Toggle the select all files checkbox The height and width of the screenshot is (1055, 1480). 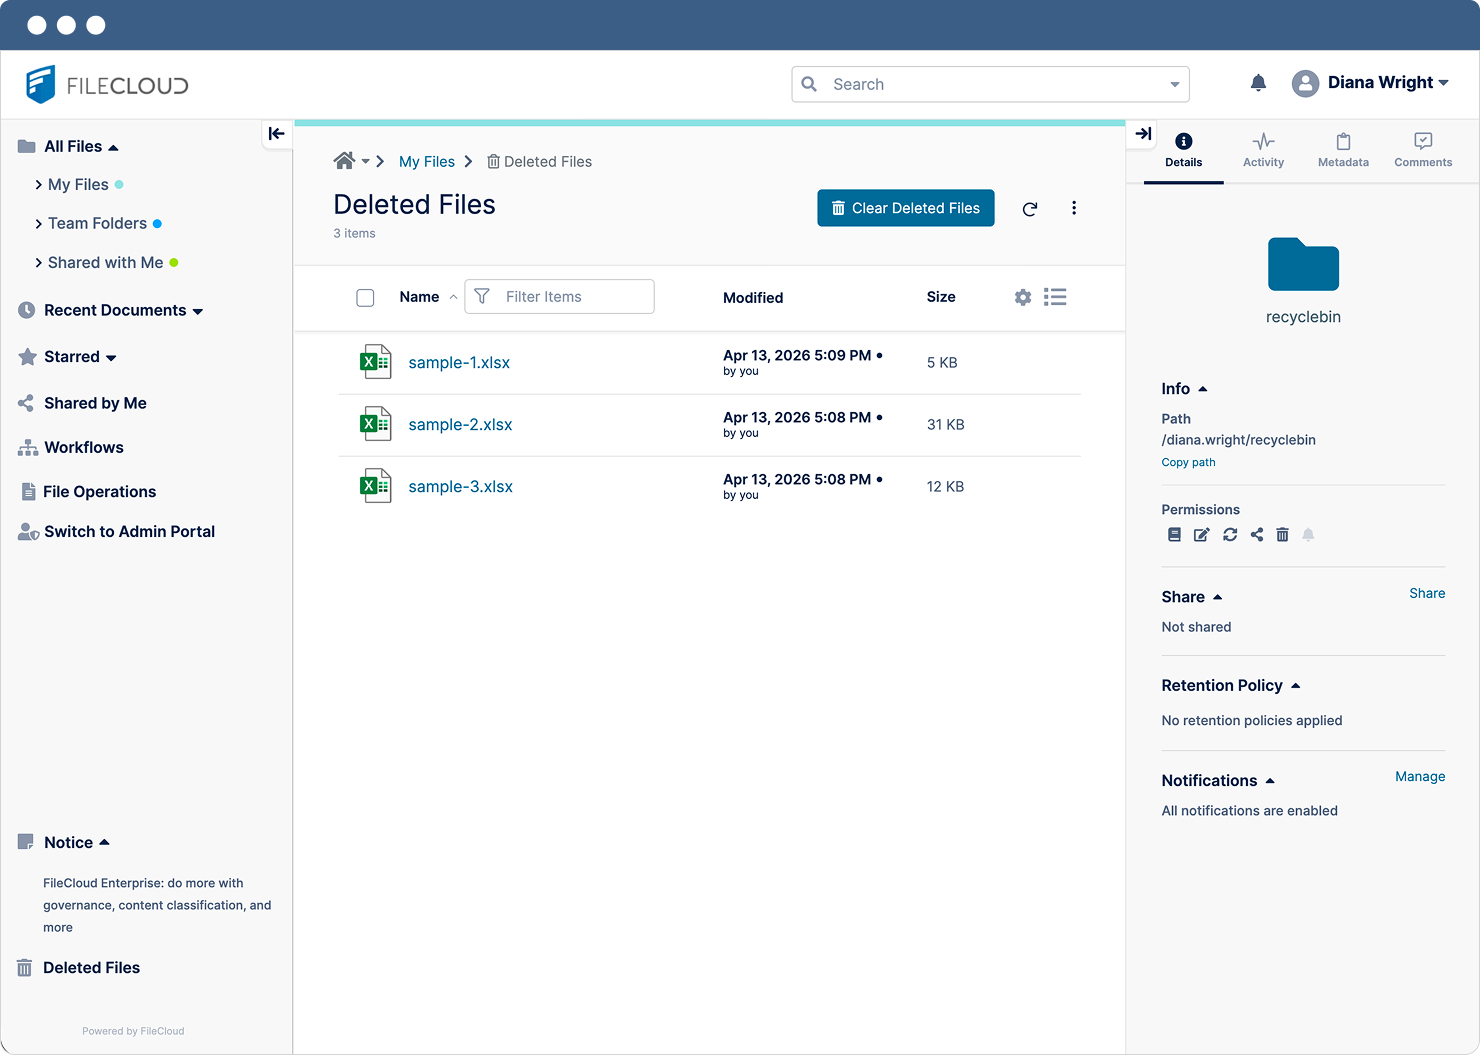pos(365,298)
